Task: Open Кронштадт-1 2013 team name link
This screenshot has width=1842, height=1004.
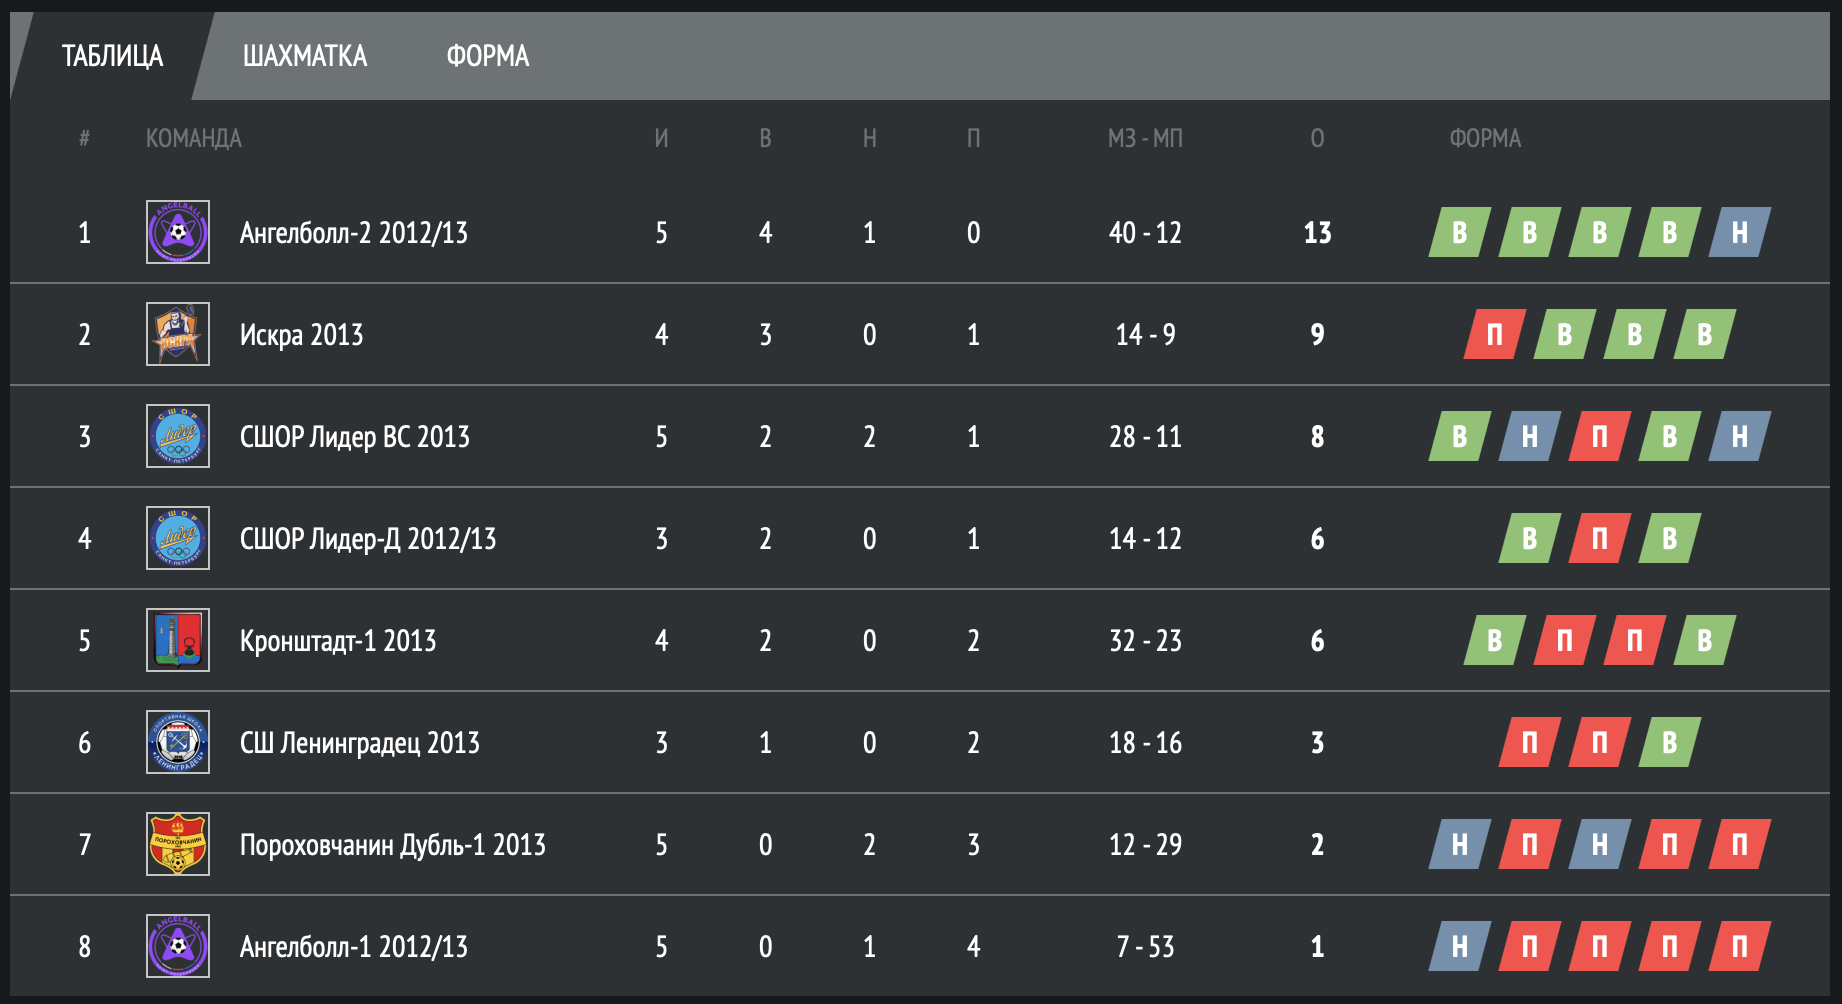Action: 338,641
